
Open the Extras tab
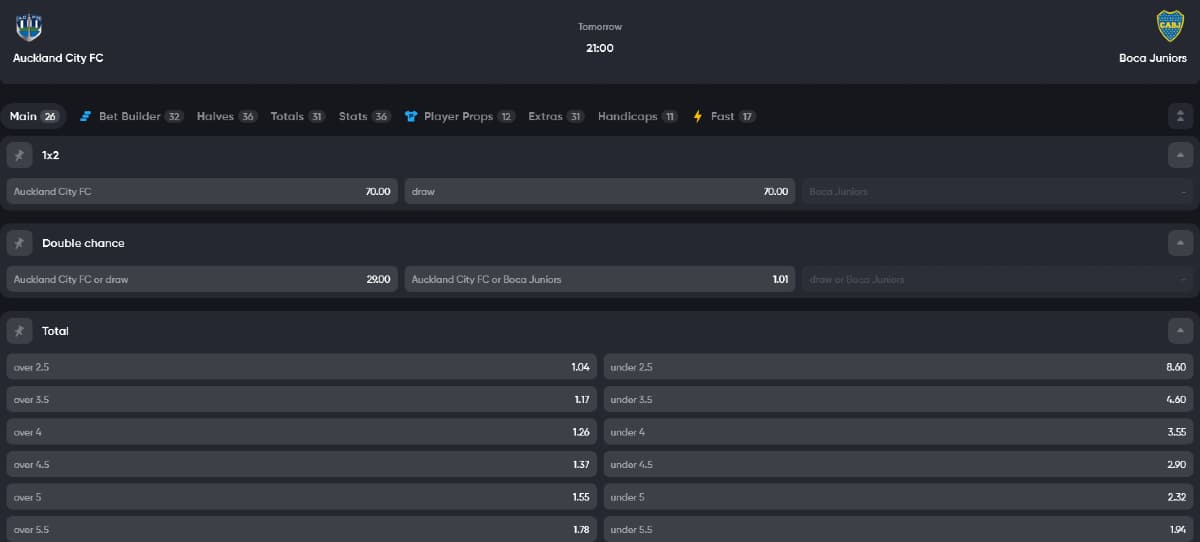coord(556,116)
